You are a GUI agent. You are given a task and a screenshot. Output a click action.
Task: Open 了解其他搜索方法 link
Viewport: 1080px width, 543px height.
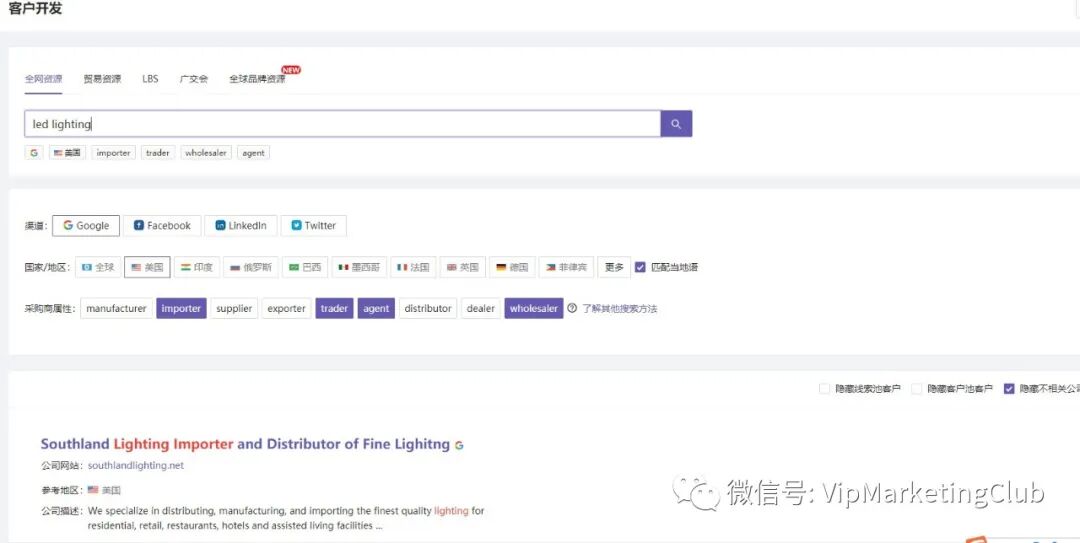pos(620,309)
